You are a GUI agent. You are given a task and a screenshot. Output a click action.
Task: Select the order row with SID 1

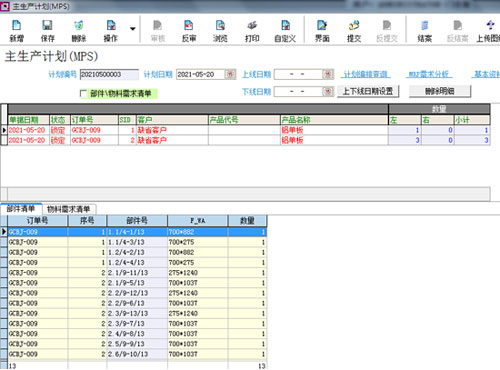249,130
